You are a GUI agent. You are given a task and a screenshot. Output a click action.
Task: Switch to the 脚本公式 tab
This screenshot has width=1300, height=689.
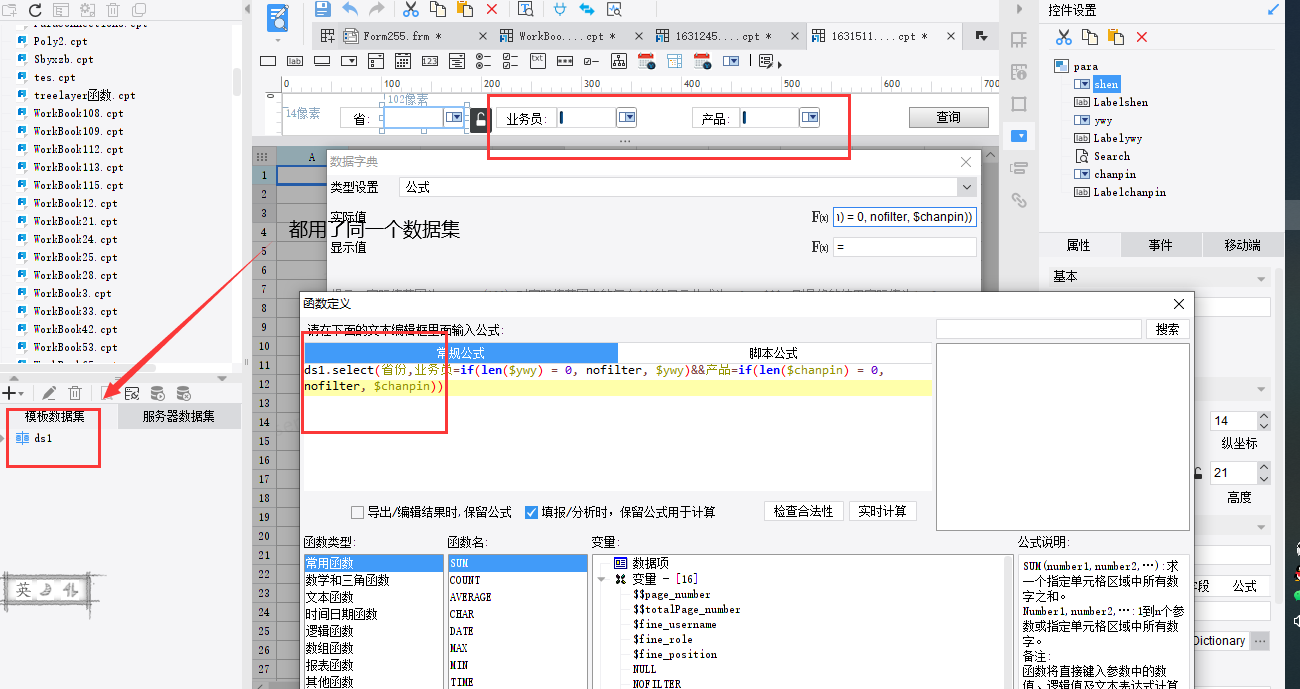click(774, 353)
